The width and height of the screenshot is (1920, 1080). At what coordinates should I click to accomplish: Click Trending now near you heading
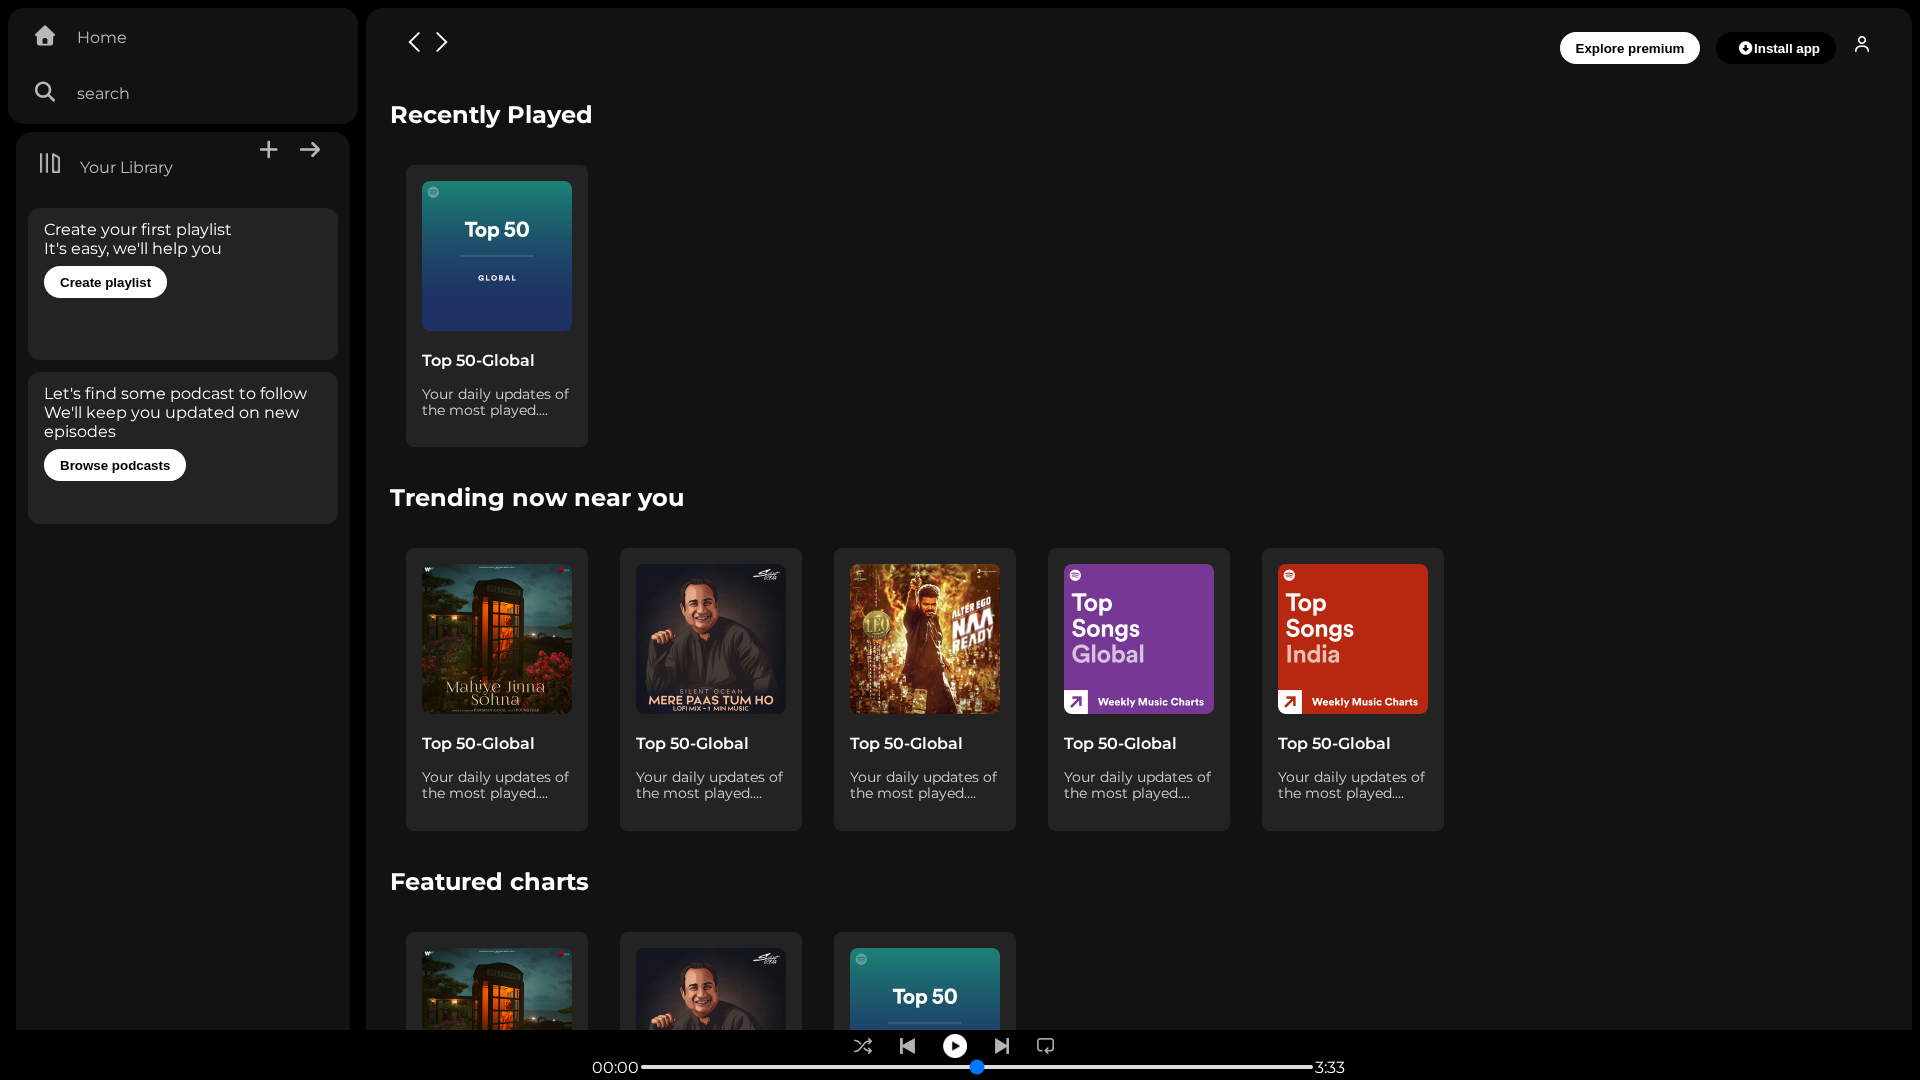(x=537, y=498)
